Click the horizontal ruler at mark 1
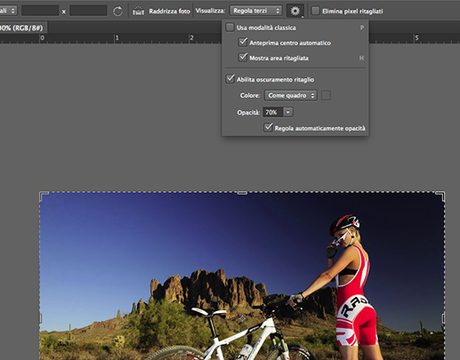The width and height of the screenshot is (460, 360). (117, 38)
